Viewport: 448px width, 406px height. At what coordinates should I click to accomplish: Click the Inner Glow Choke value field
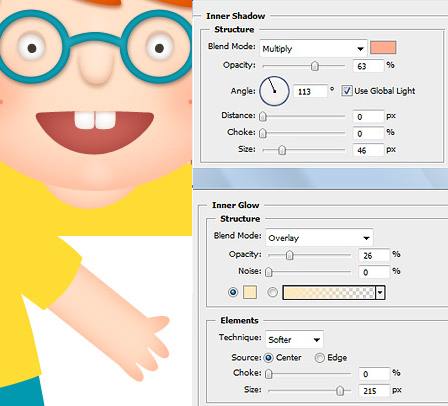[374, 374]
